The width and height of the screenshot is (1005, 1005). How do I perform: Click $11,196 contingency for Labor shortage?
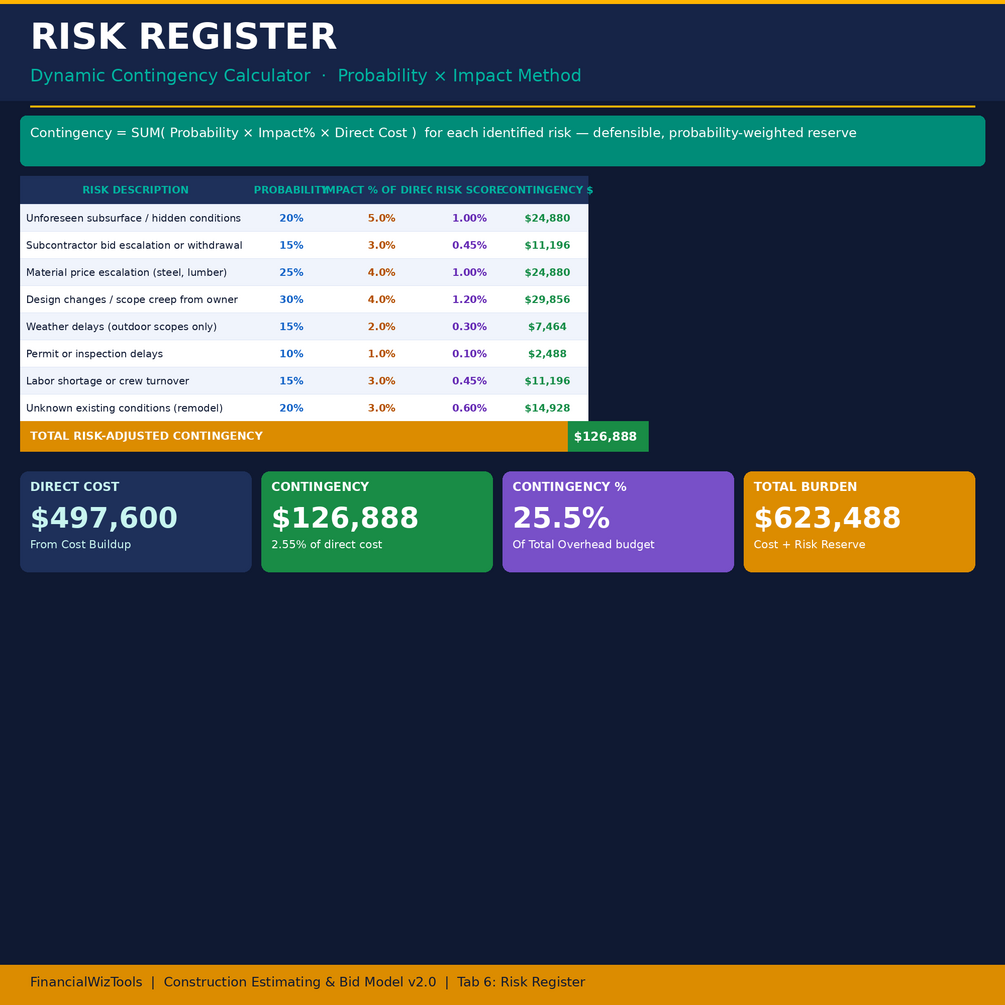pyautogui.click(x=547, y=381)
